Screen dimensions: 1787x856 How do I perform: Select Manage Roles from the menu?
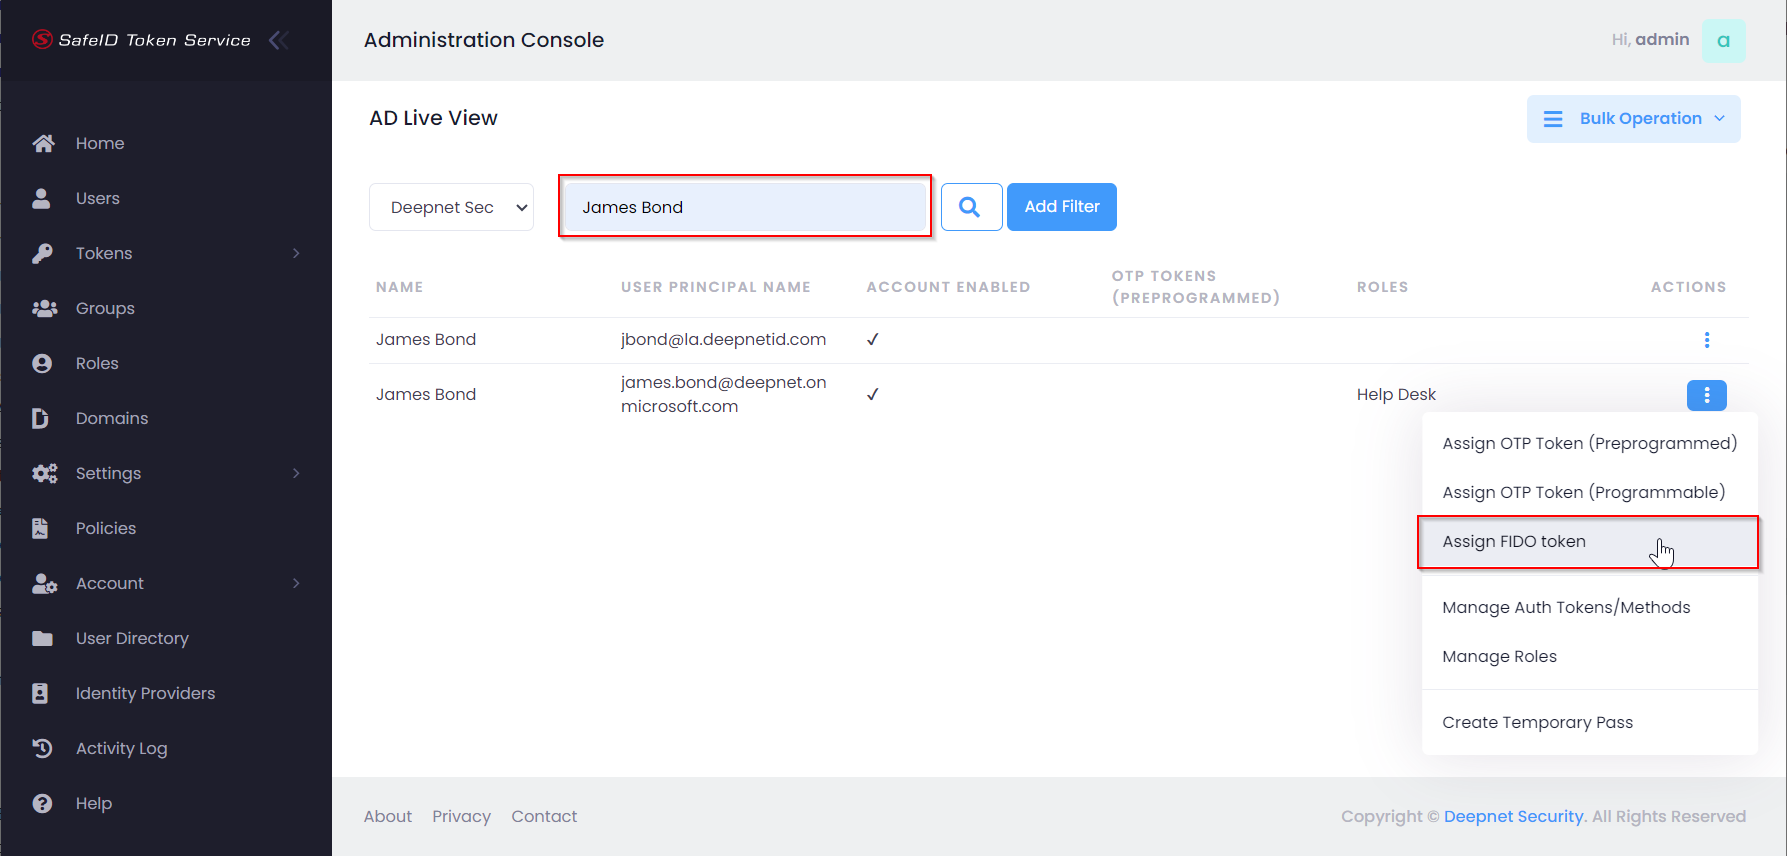point(1499,656)
